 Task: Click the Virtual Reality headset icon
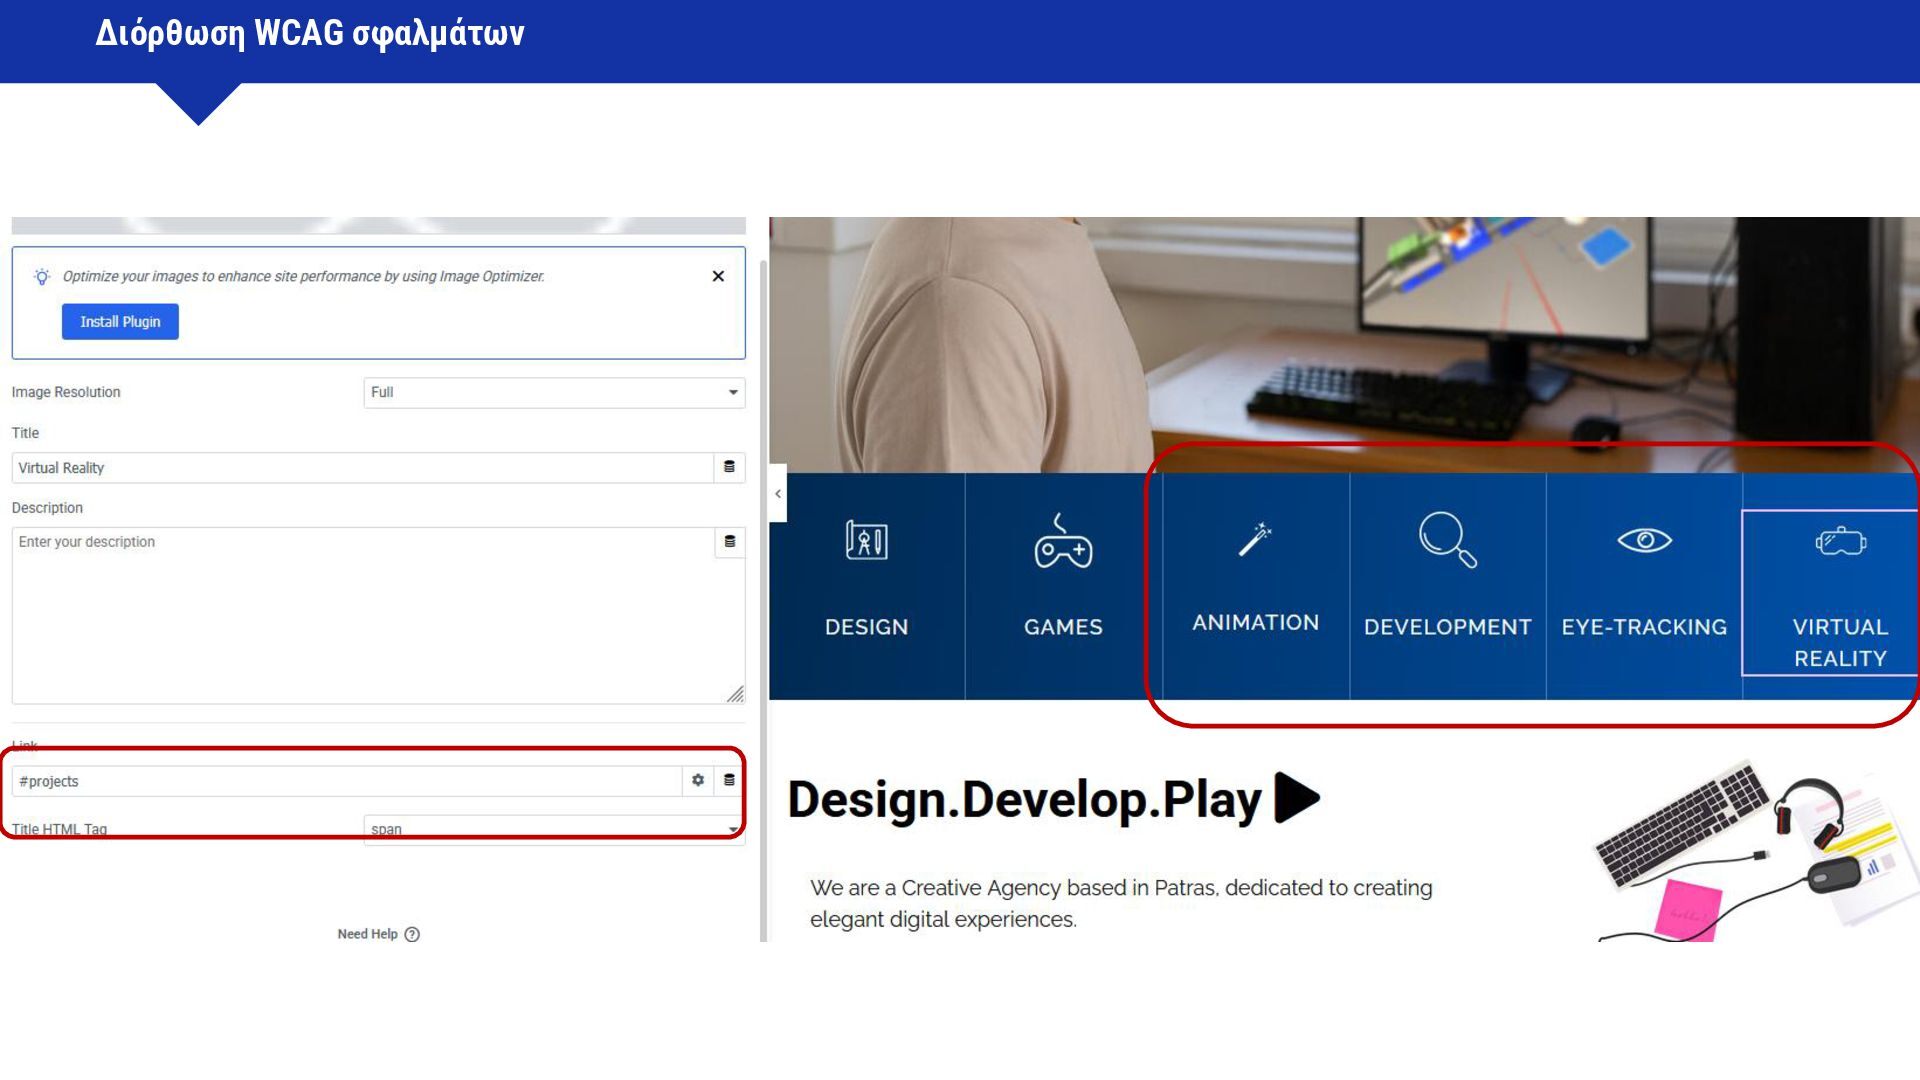[x=1840, y=542]
